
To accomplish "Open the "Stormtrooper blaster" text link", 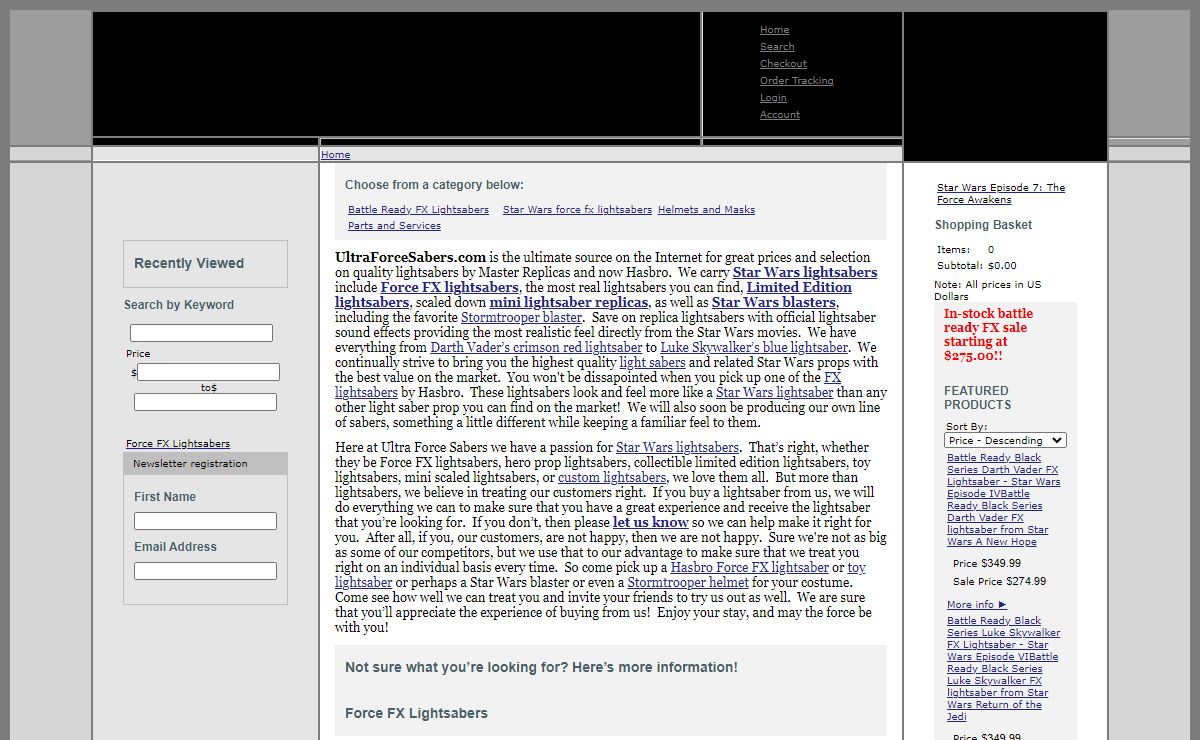I will [x=521, y=318].
